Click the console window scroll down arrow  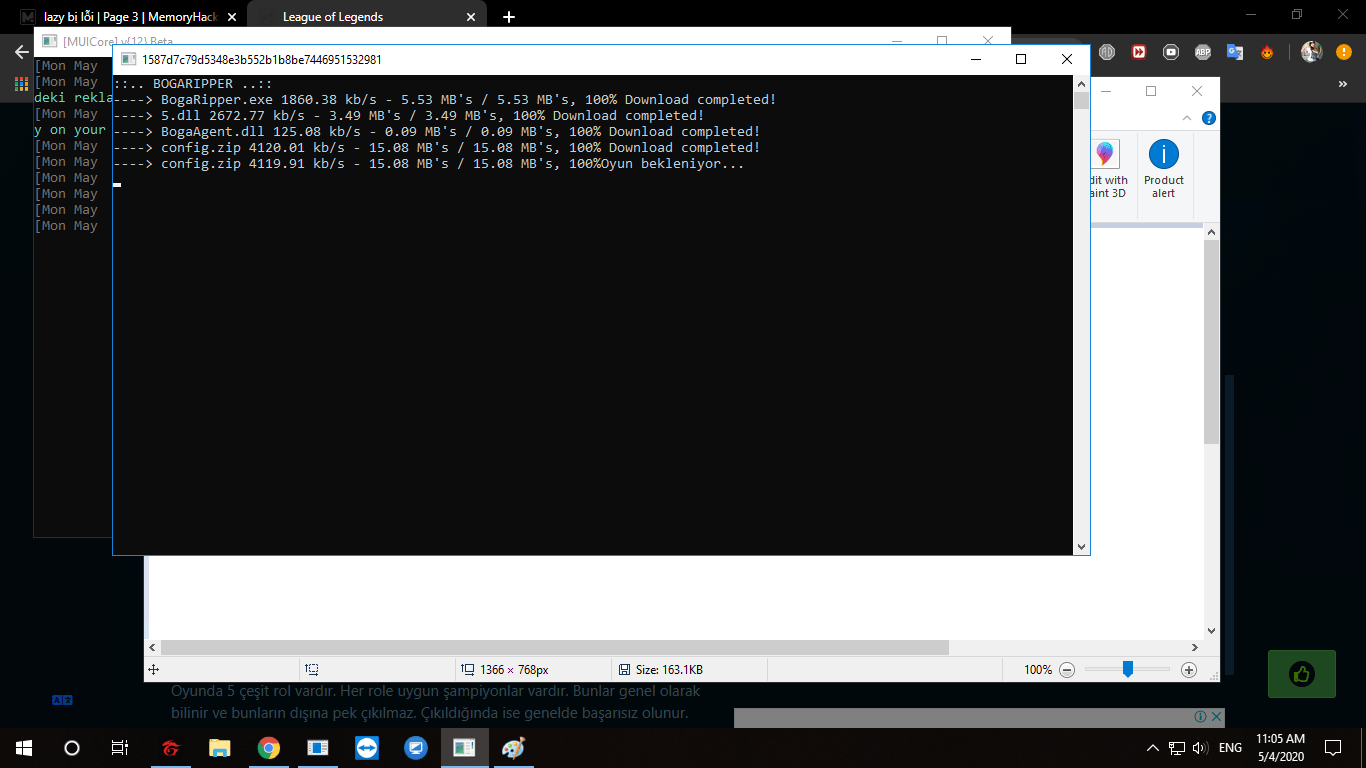1080,547
